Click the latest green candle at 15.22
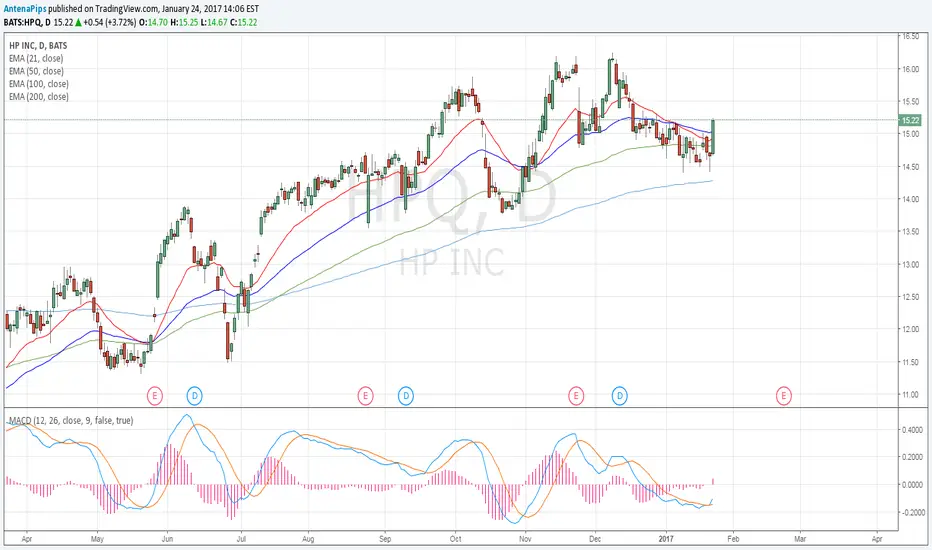This screenshot has height=550, width=932. coord(713,137)
